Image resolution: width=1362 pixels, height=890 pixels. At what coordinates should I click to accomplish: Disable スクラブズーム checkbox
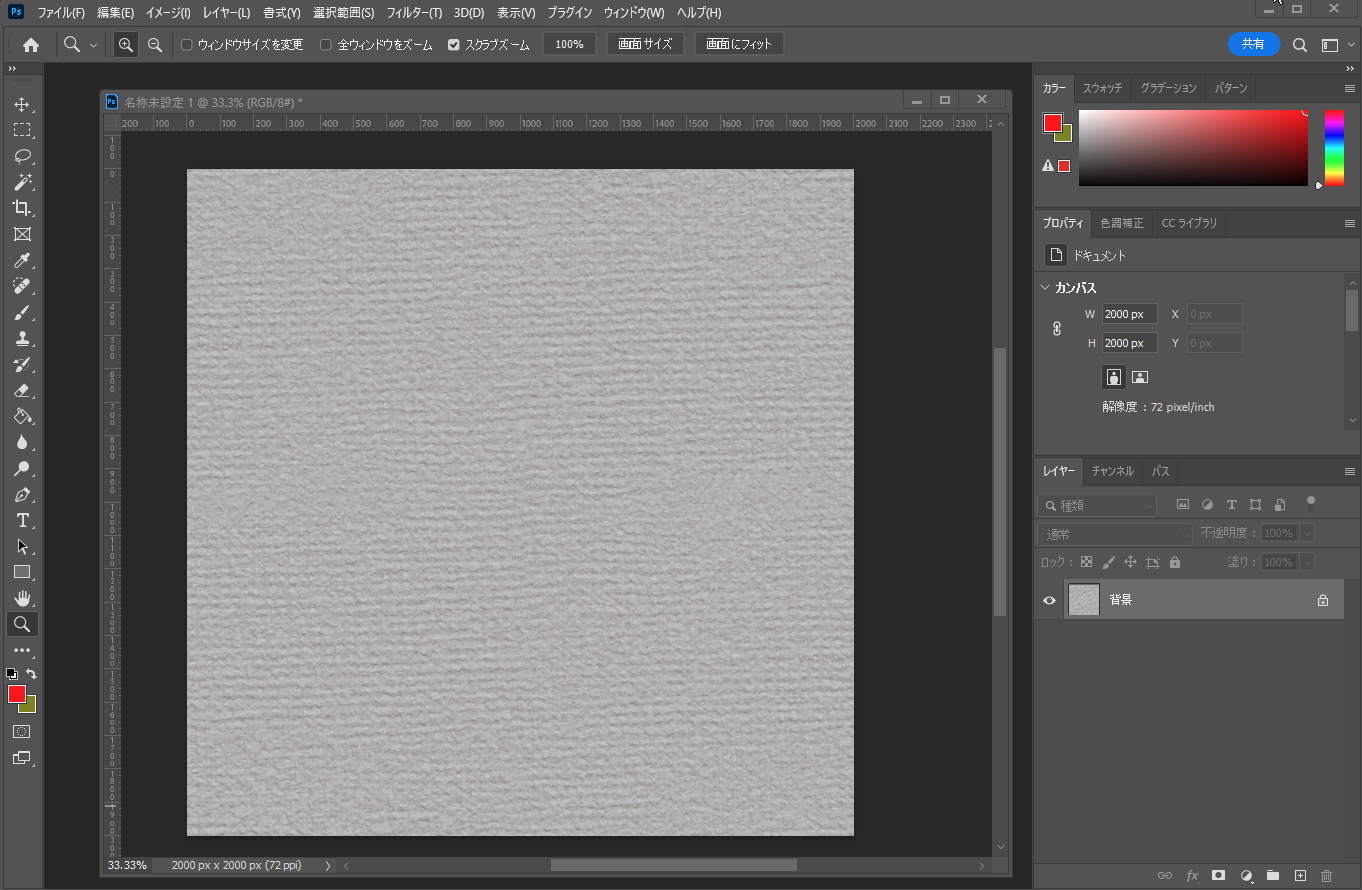(454, 45)
